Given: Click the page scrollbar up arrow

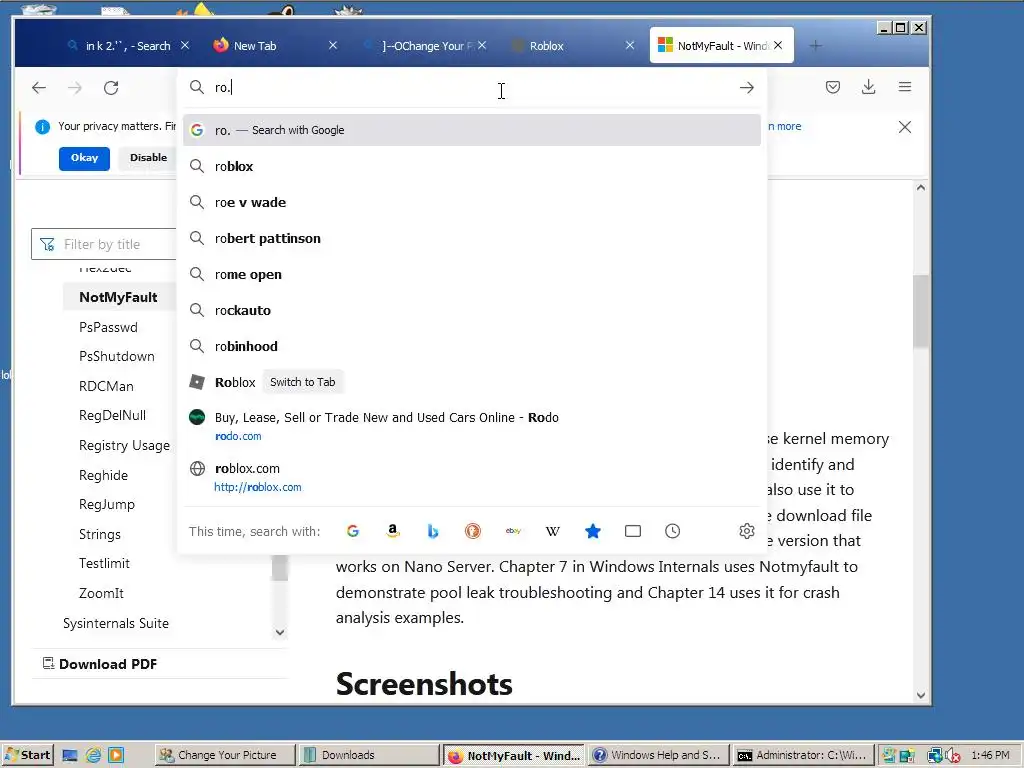Looking at the screenshot, I should [921, 188].
